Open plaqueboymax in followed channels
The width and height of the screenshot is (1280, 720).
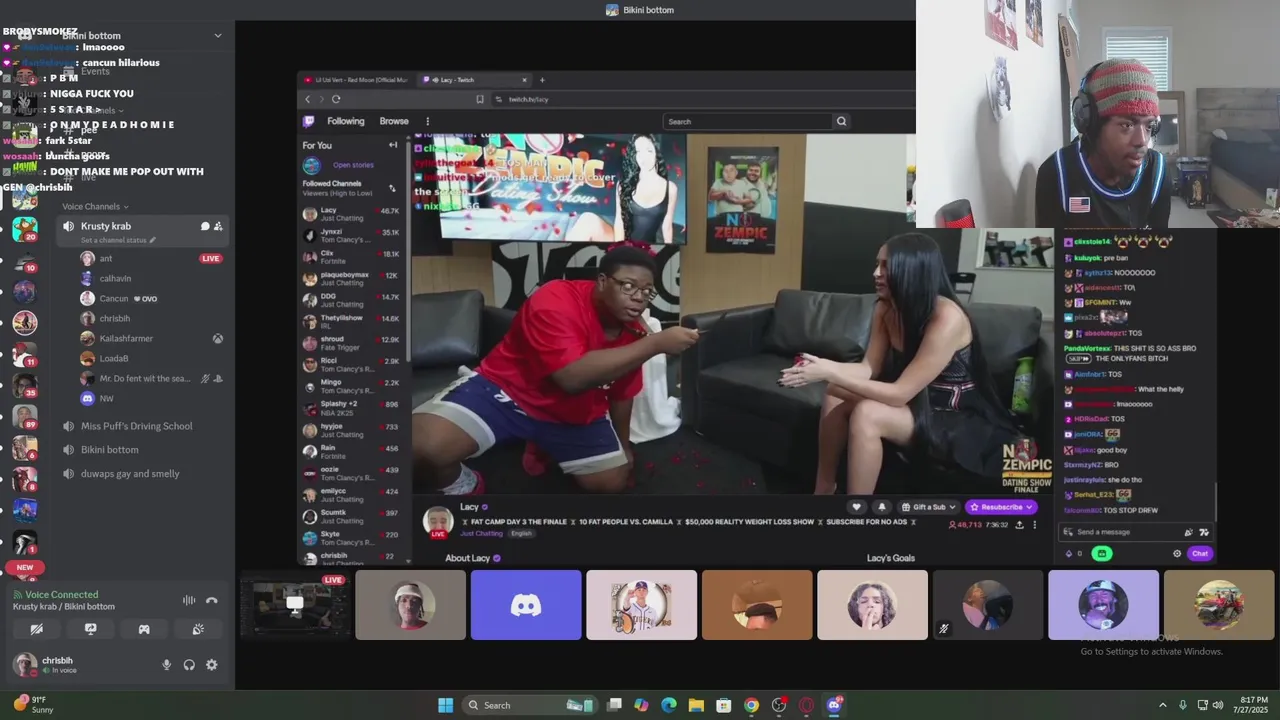[x=351, y=279]
